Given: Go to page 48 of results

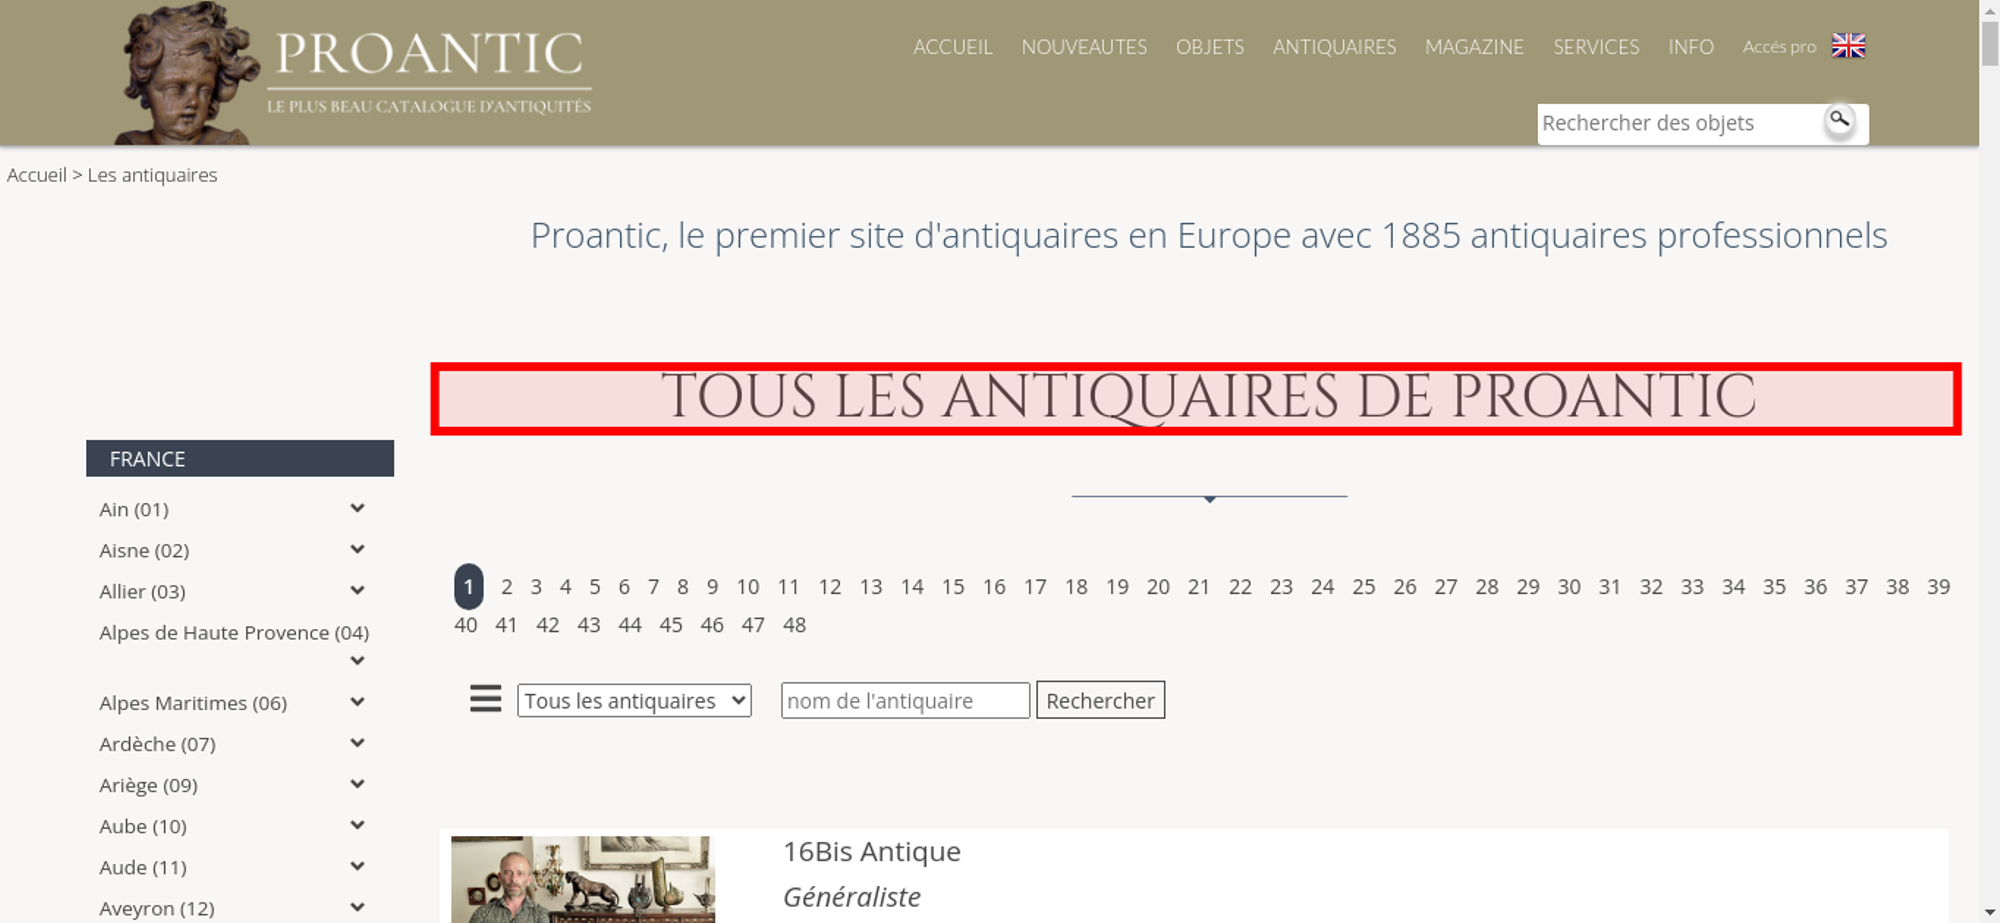Looking at the screenshot, I should pos(794,625).
